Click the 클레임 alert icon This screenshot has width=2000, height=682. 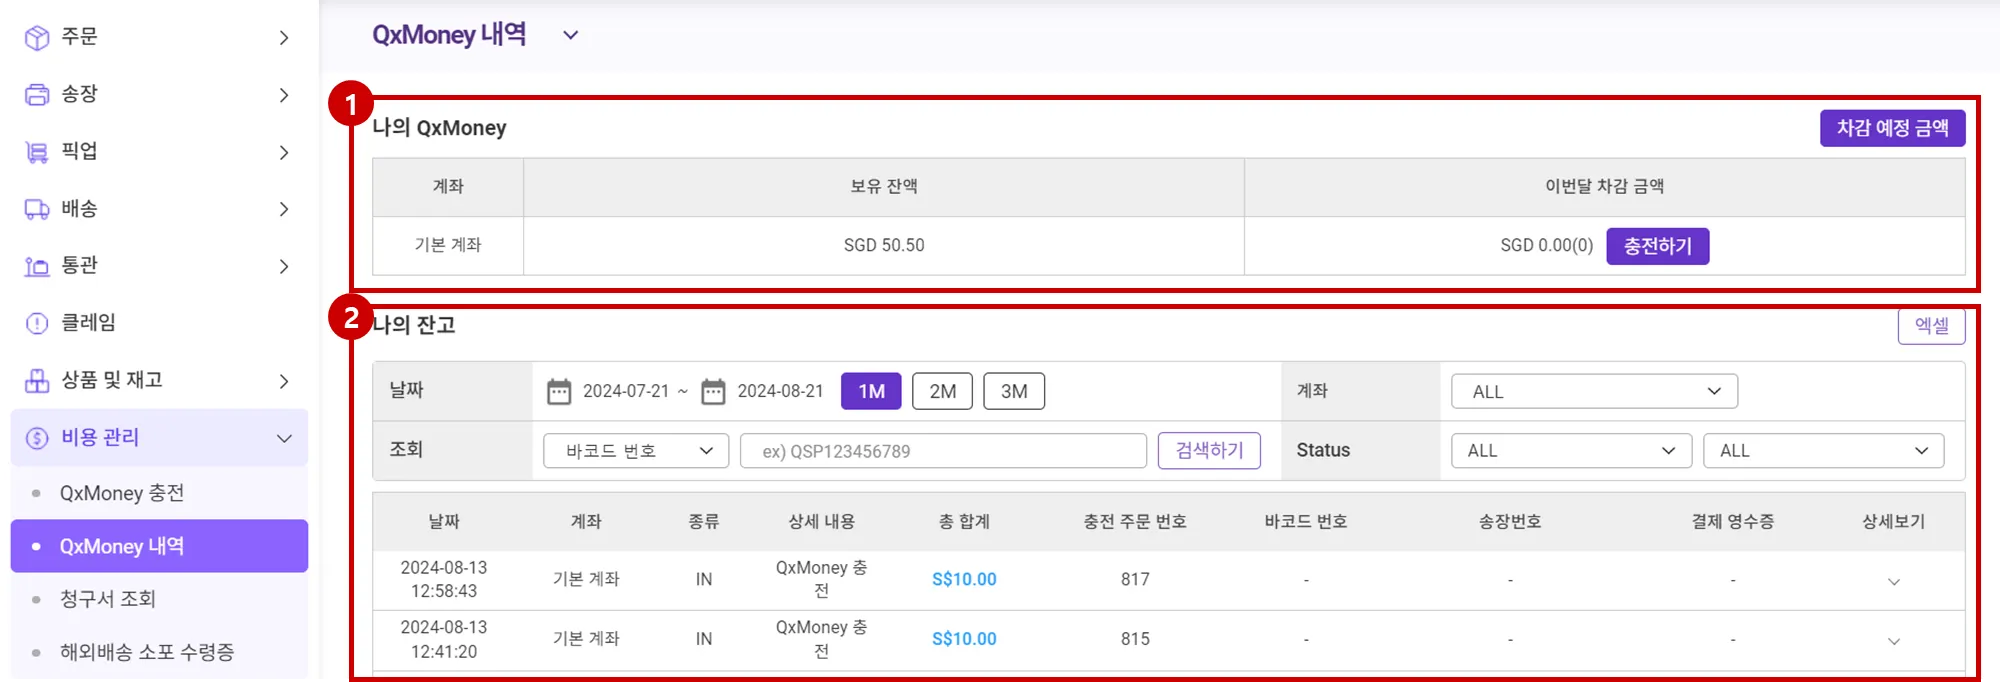[37, 323]
